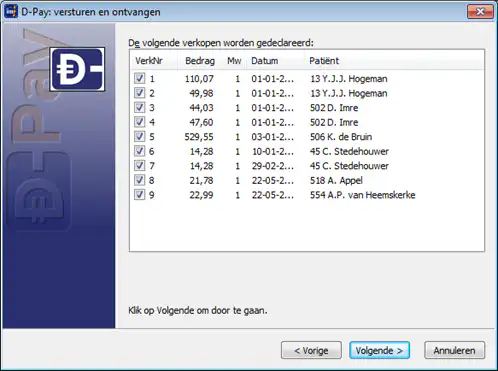The width and height of the screenshot is (498, 371).
Task: Sort by the Bedrag column header
Action: (200, 61)
